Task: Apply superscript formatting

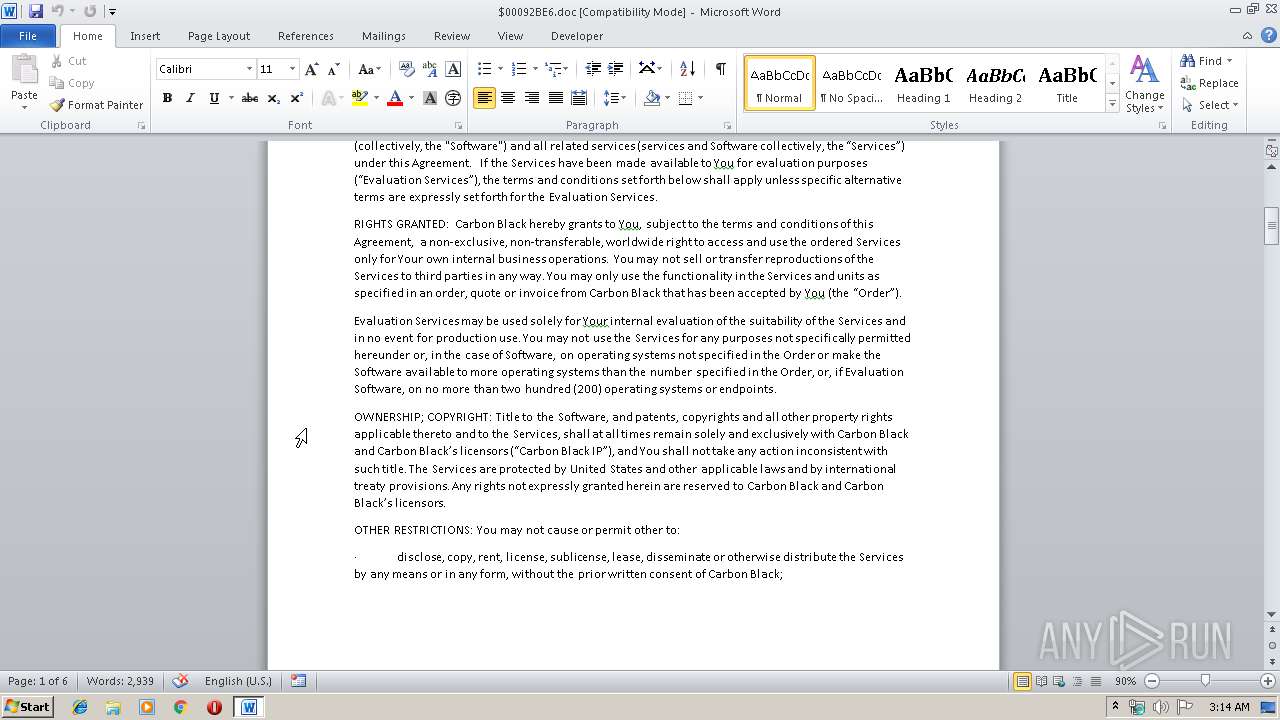Action: pyautogui.click(x=296, y=98)
